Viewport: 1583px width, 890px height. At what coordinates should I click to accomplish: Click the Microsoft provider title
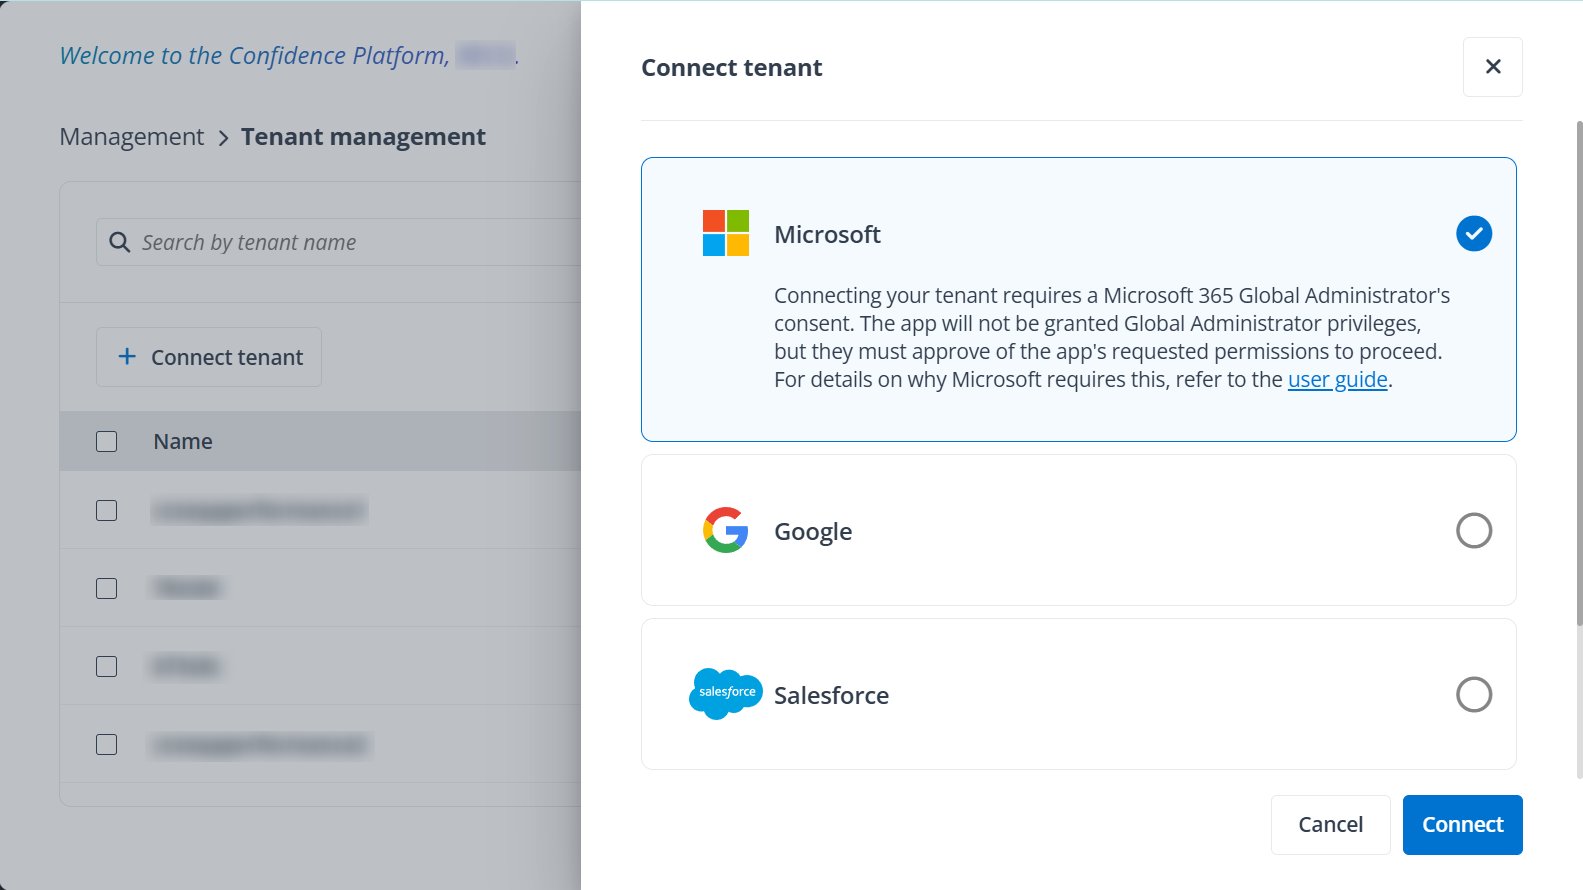[x=827, y=234]
